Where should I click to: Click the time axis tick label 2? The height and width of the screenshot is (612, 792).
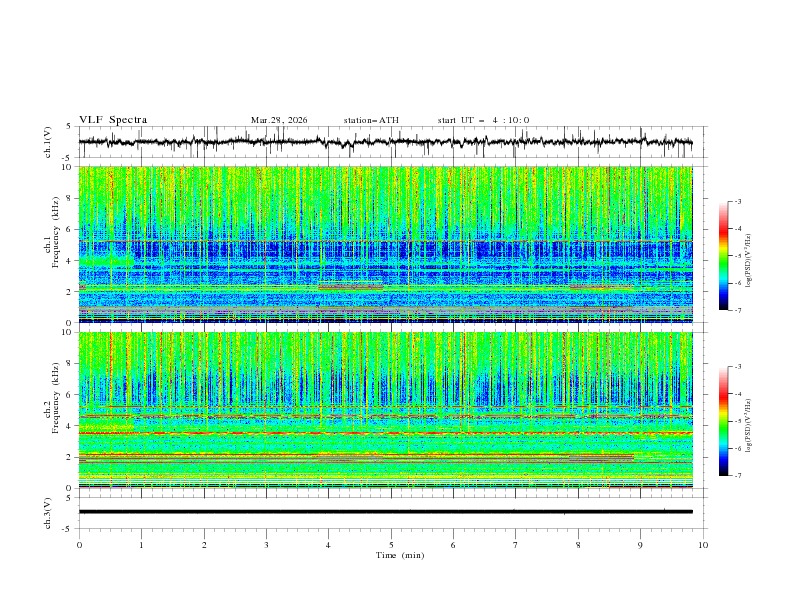(204, 545)
